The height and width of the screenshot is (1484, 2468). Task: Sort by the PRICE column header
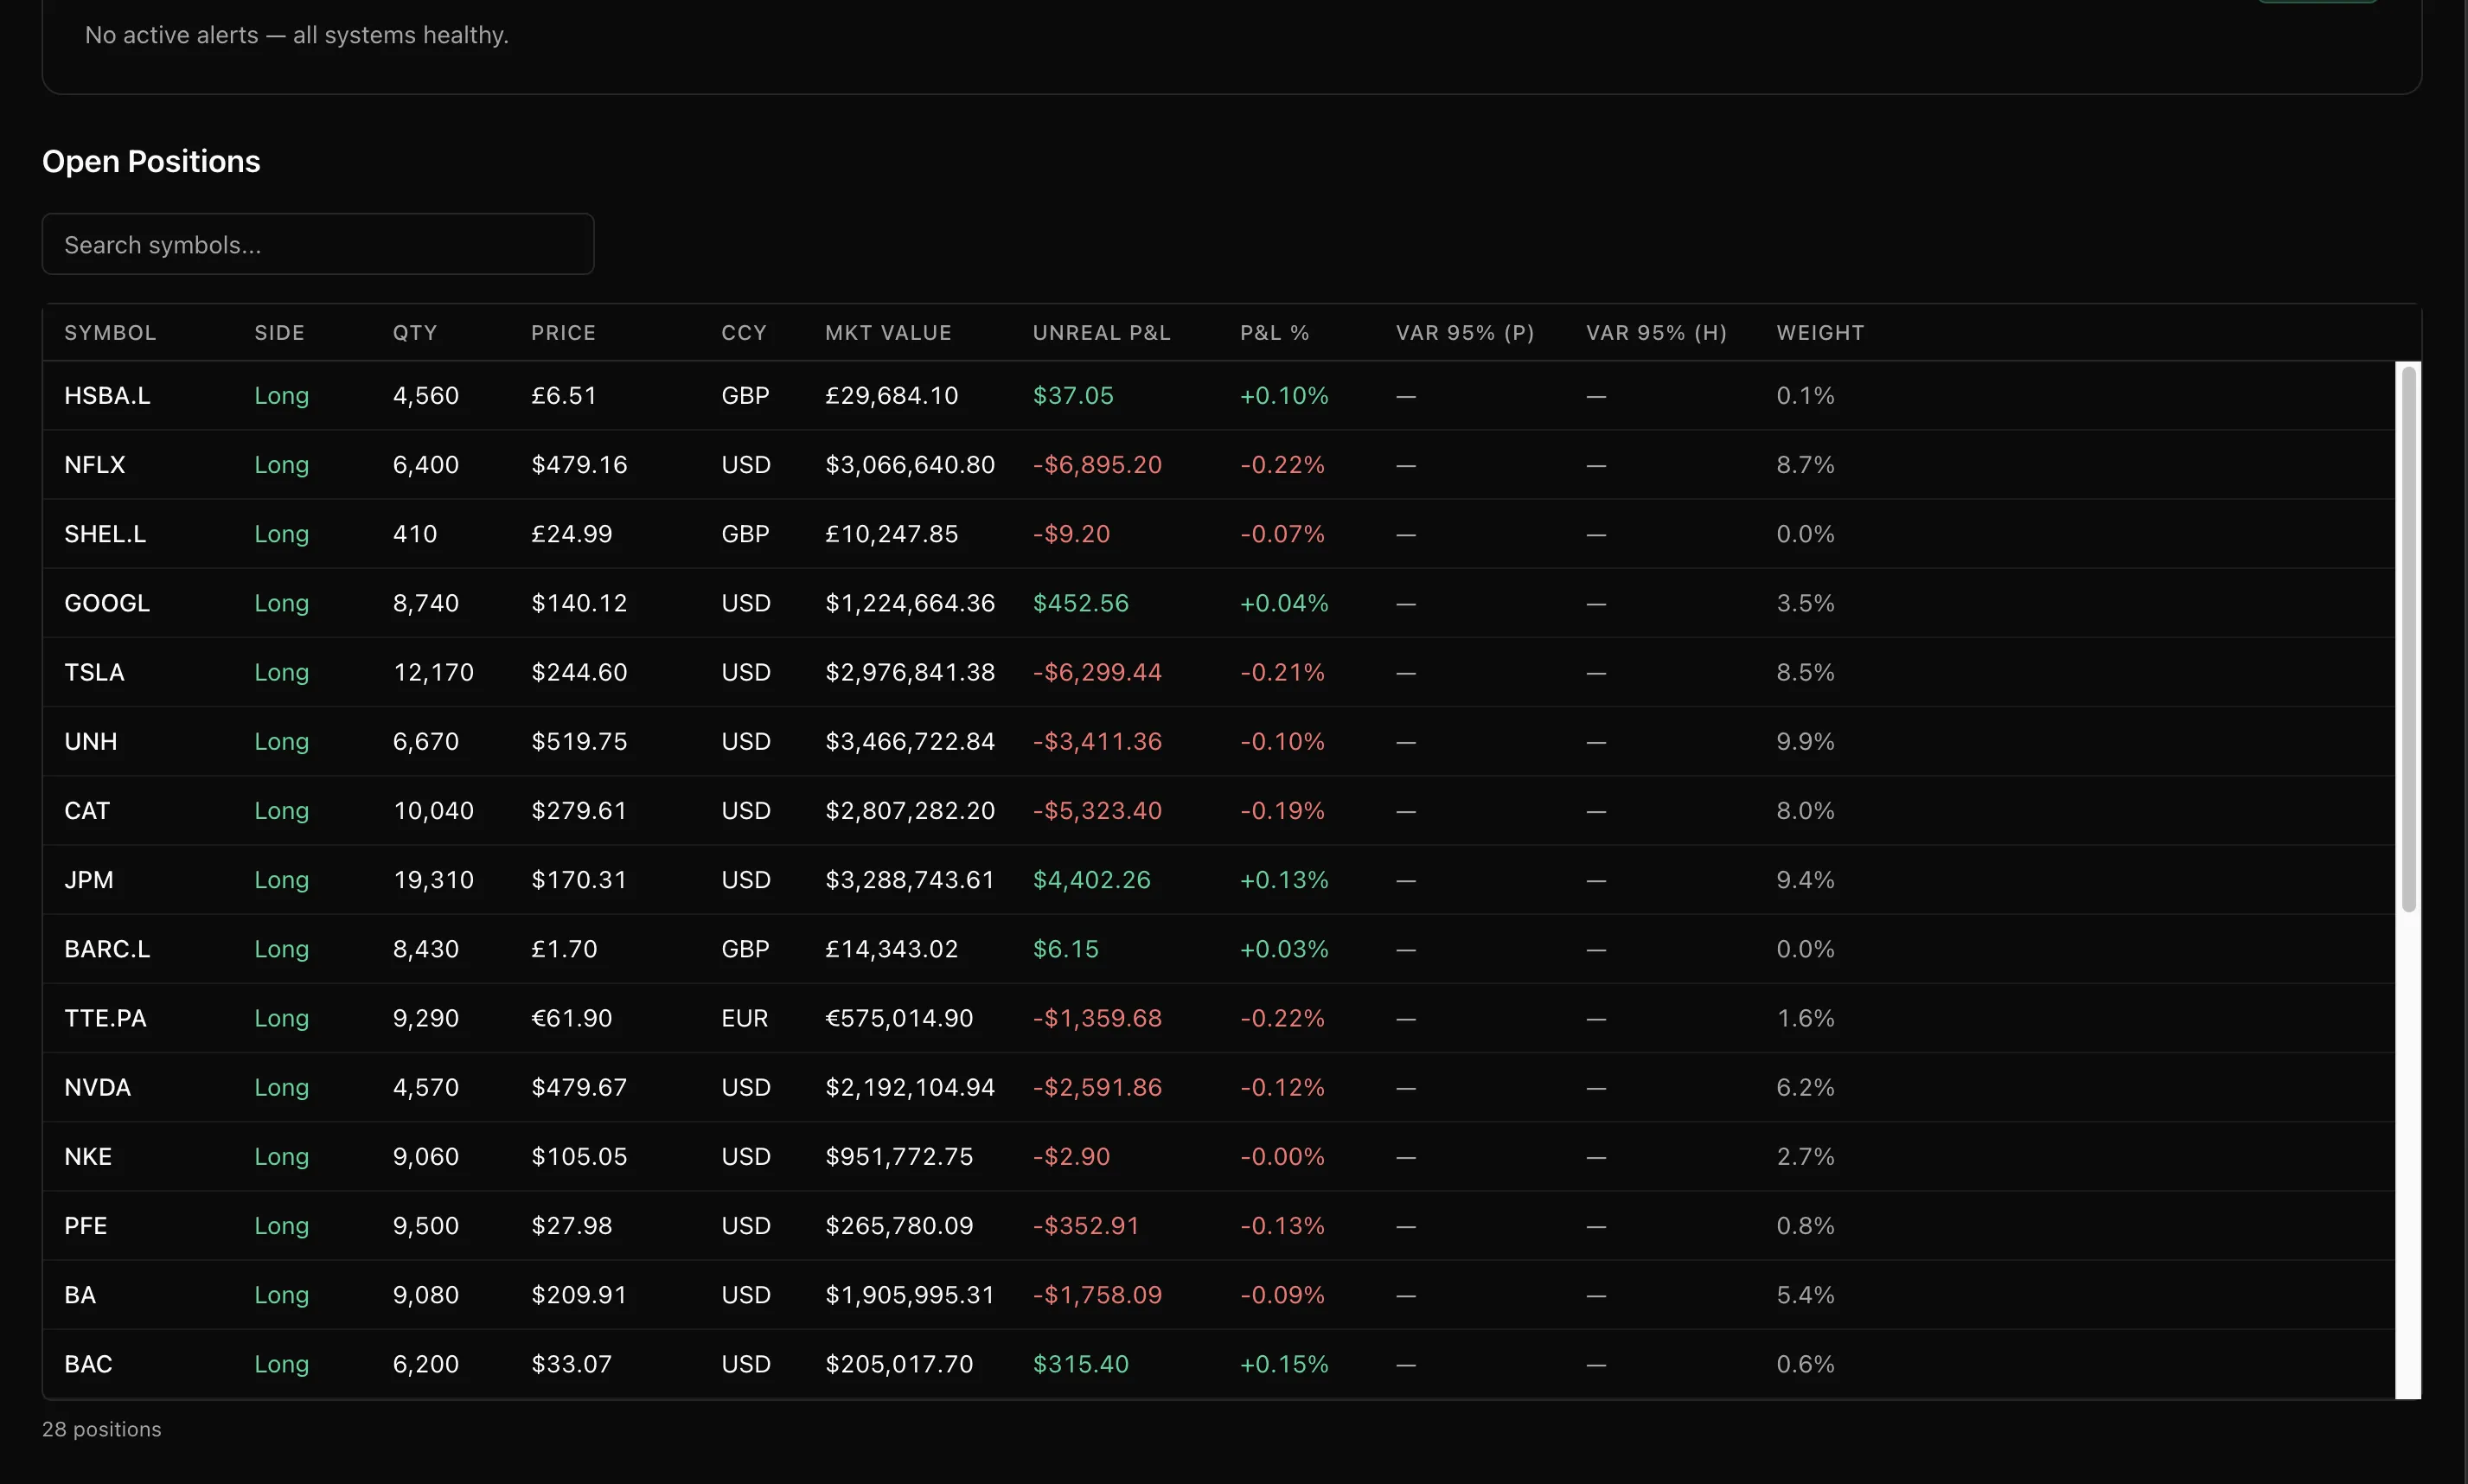(x=563, y=332)
